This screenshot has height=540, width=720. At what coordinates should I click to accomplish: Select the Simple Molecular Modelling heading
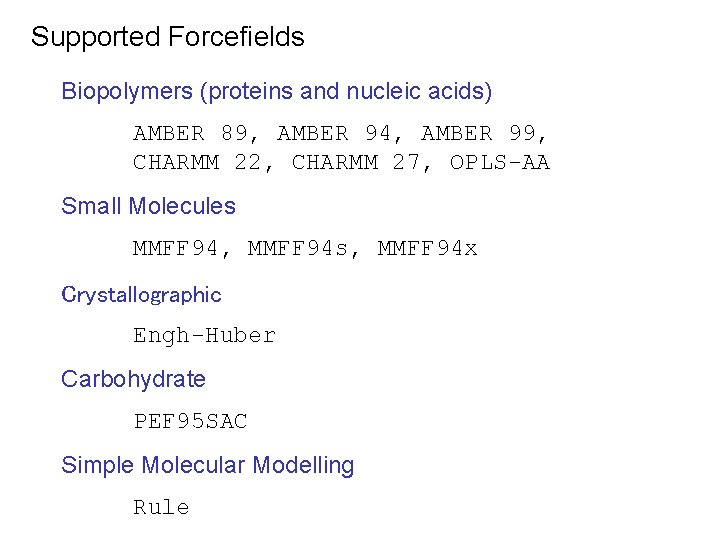[208, 465]
